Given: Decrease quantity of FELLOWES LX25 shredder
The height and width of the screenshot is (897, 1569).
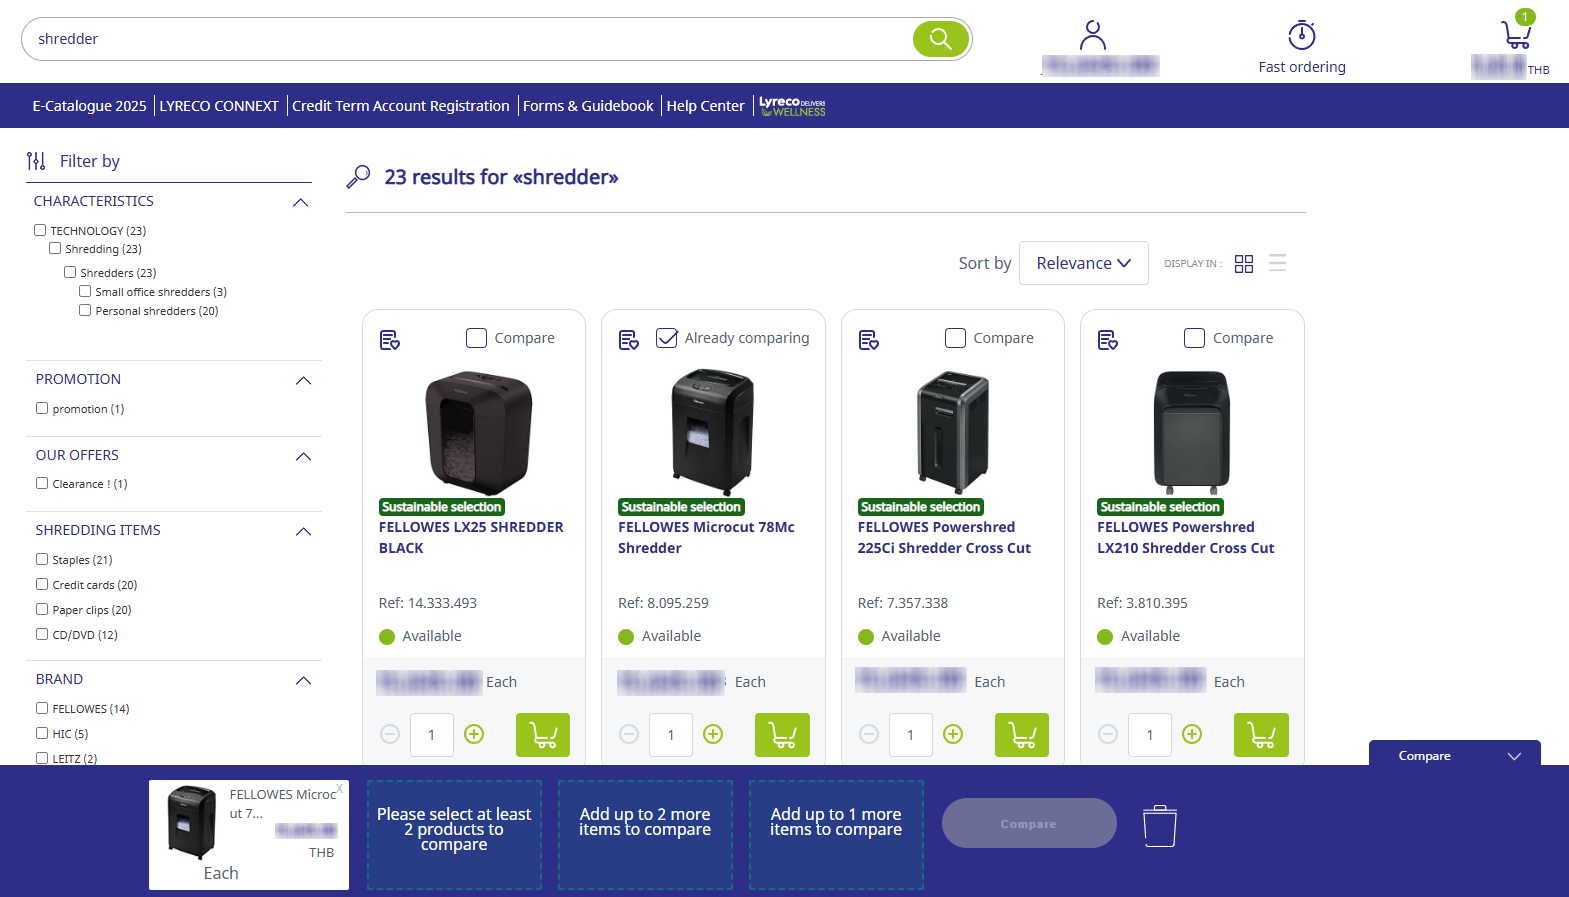Looking at the screenshot, I should pyautogui.click(x=390, y=734).
